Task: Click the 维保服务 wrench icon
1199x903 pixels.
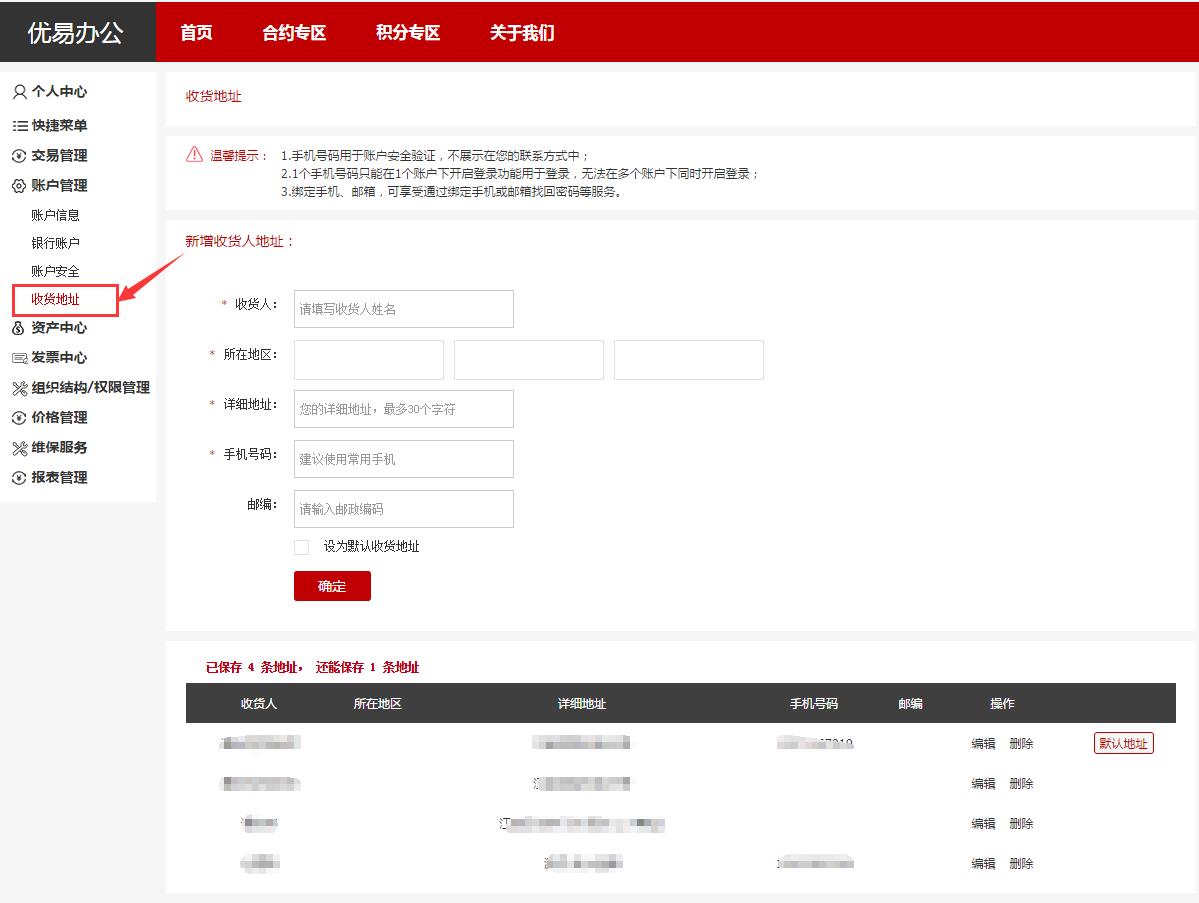Action: pos(19,448)
